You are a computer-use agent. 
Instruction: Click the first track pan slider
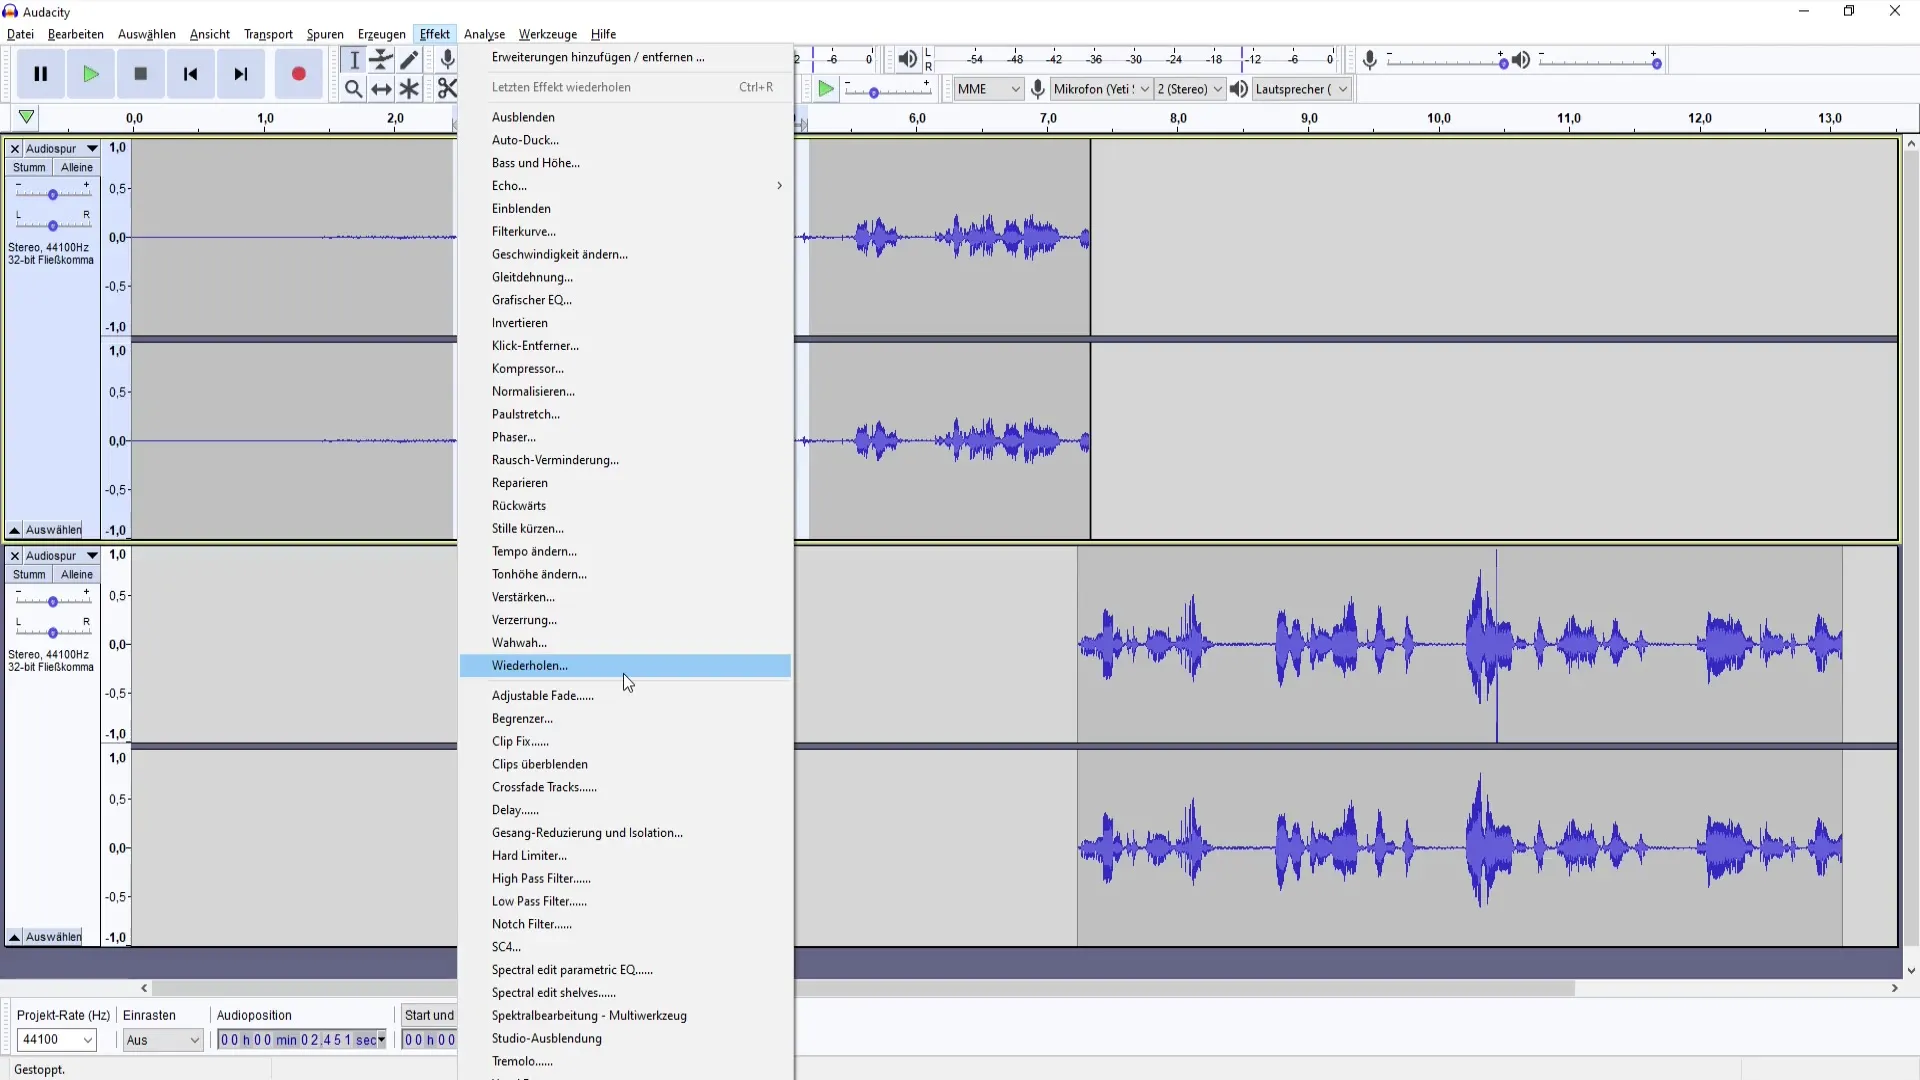(52, 224)
